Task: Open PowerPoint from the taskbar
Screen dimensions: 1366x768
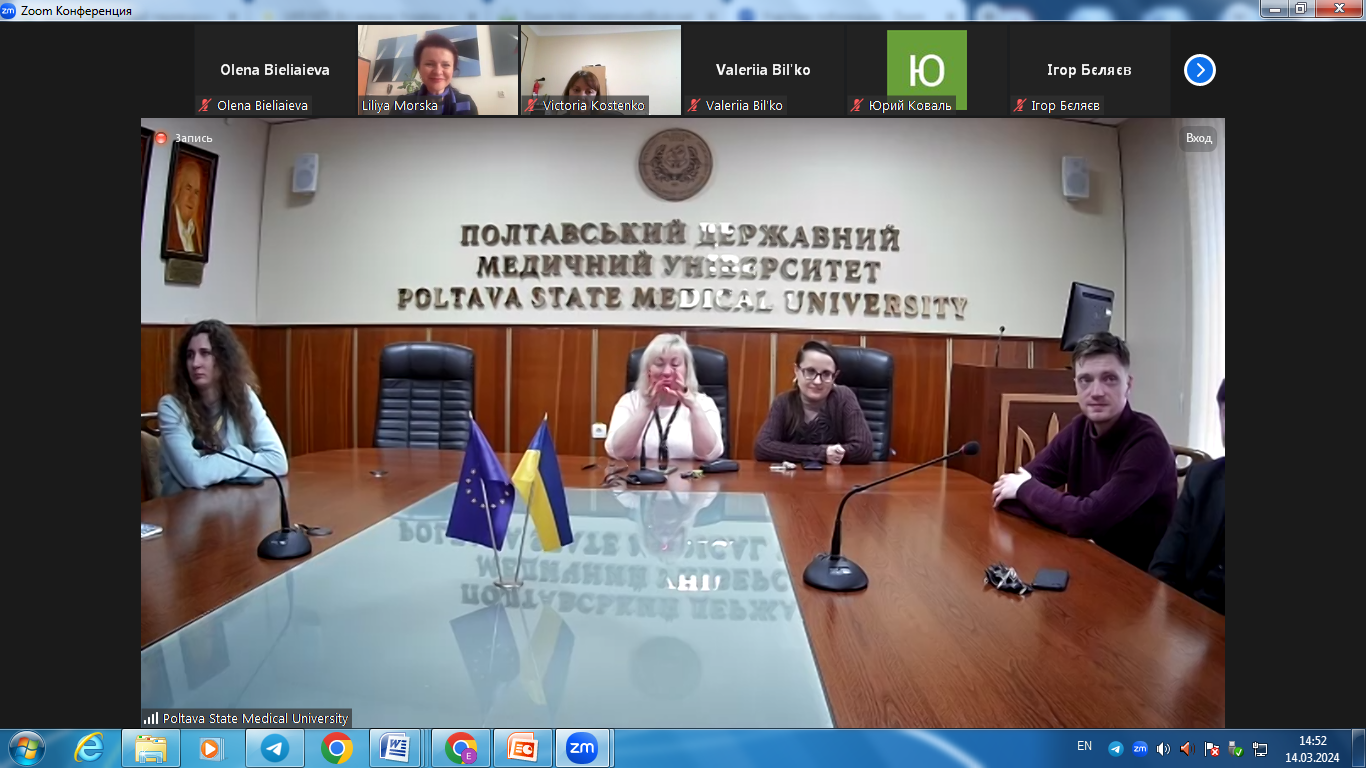Action: click(x=522, y=748)
